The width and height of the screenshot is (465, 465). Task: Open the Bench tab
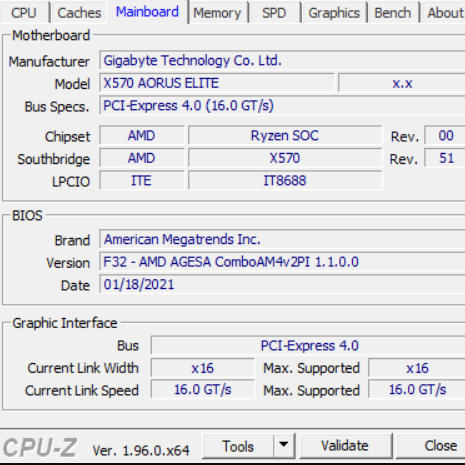click(393, 13)
